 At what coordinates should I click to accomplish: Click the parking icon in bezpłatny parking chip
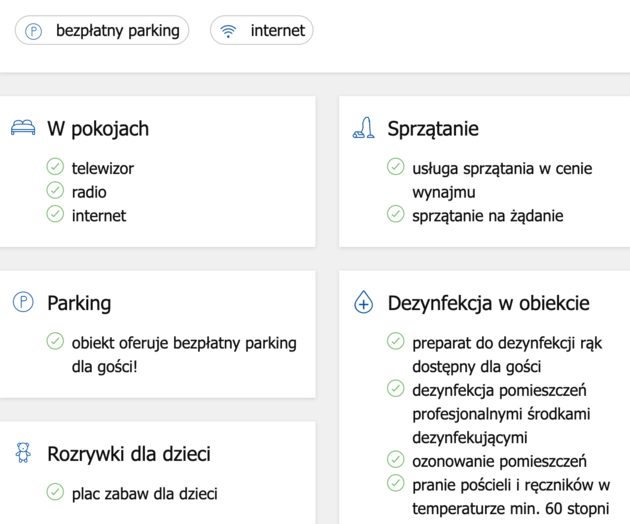point(34,31)
